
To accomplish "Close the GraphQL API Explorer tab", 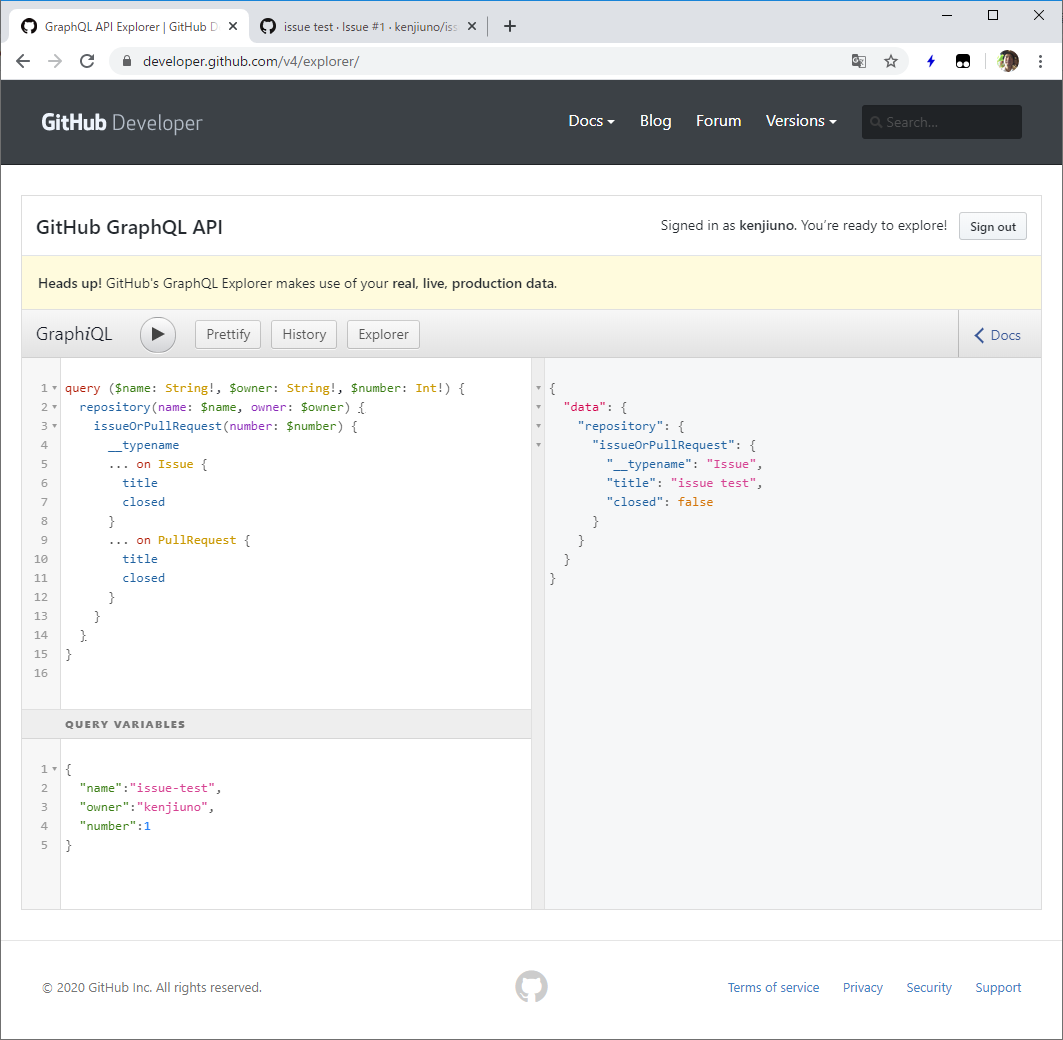I will click(x=233, y=26).
